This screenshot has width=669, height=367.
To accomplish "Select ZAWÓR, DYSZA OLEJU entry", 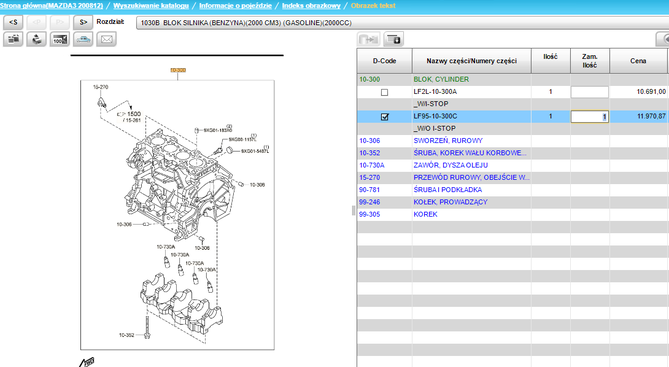I will (x=451, y=165).
